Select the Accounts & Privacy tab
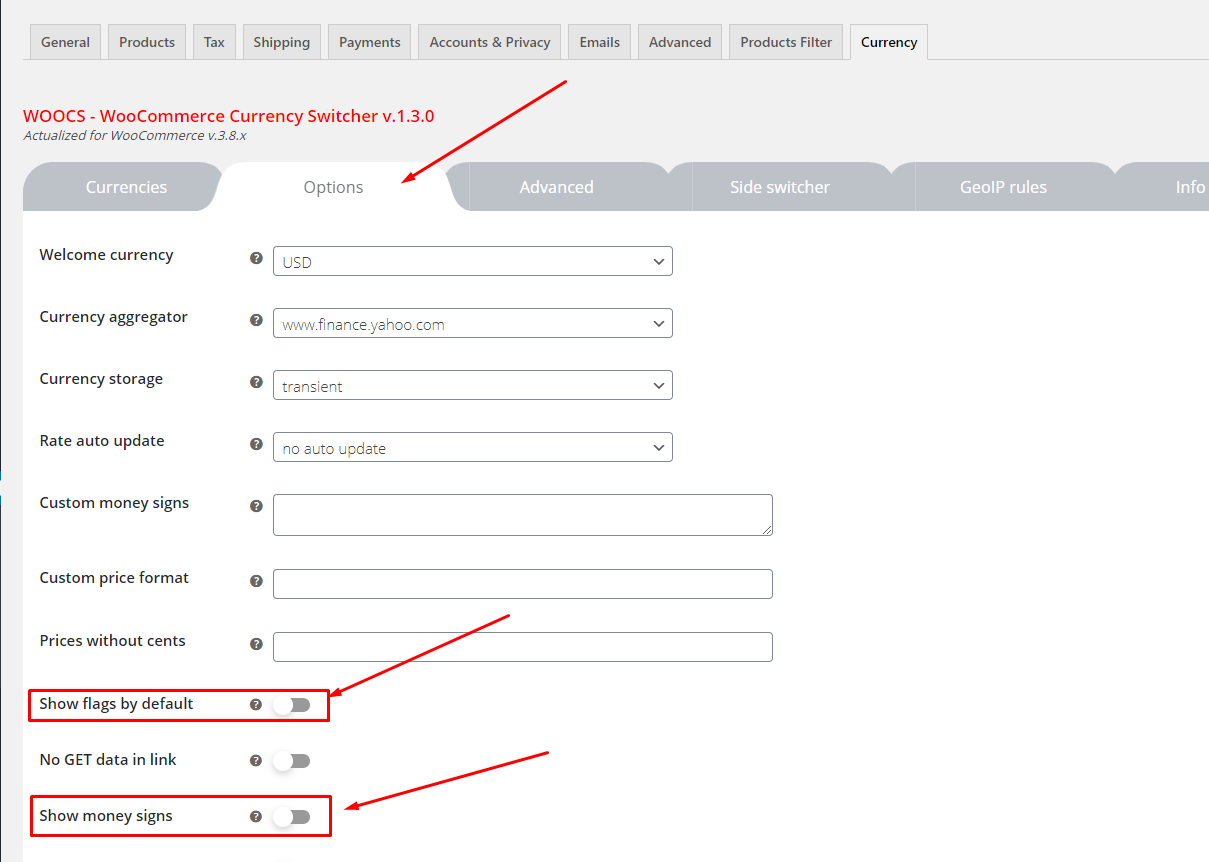 (490, 42)
